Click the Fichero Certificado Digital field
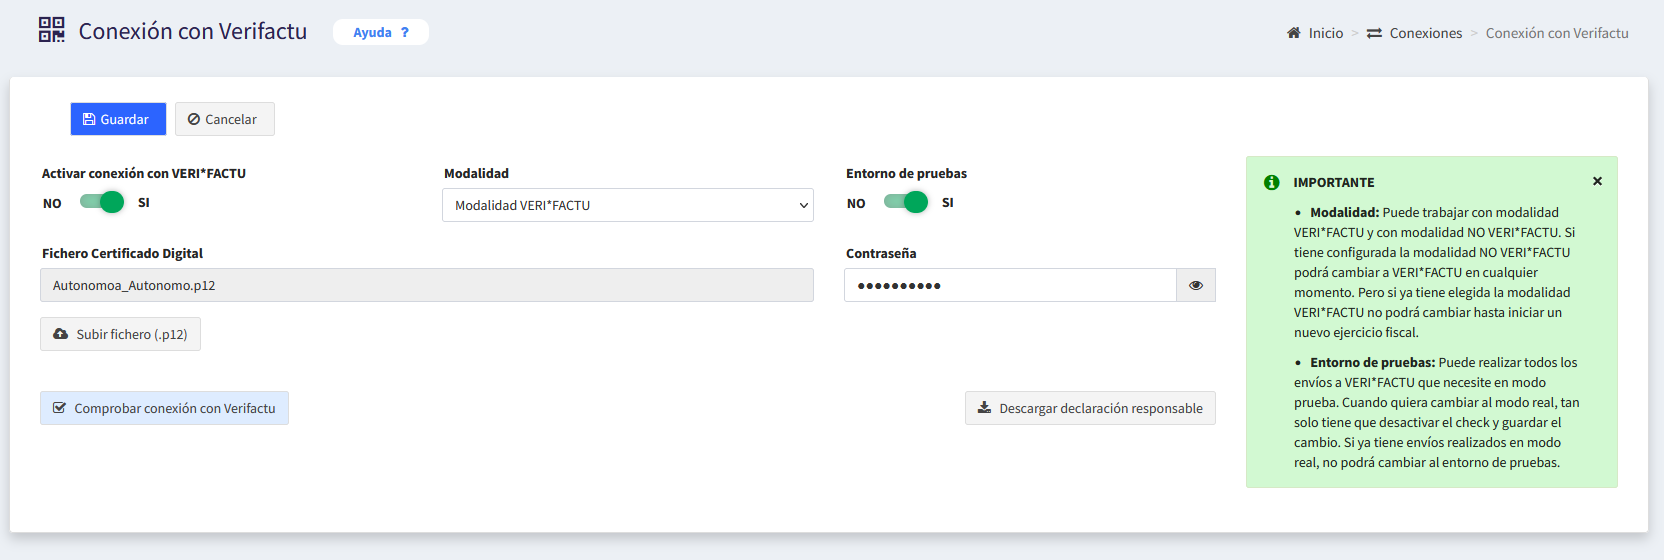This screenshot has width=1664, height=560. point(426,285)
